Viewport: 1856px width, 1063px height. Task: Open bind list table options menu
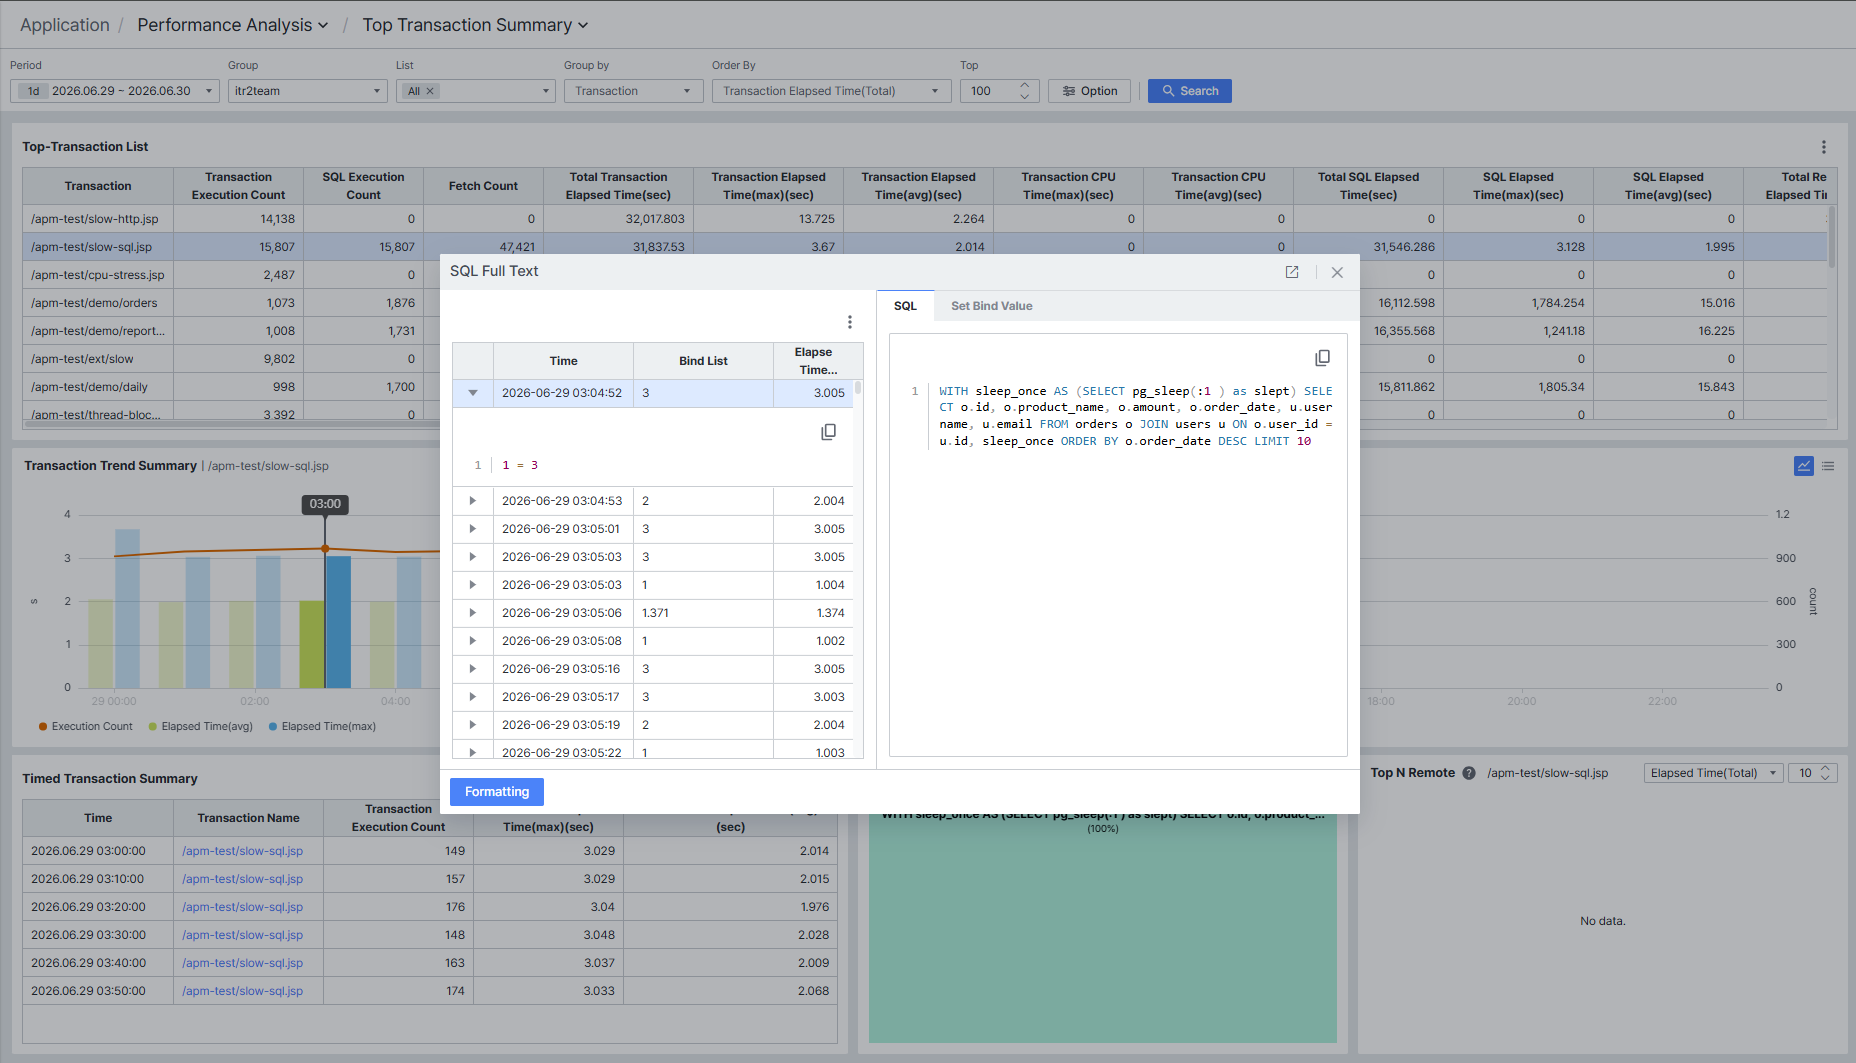coord(850,322)
